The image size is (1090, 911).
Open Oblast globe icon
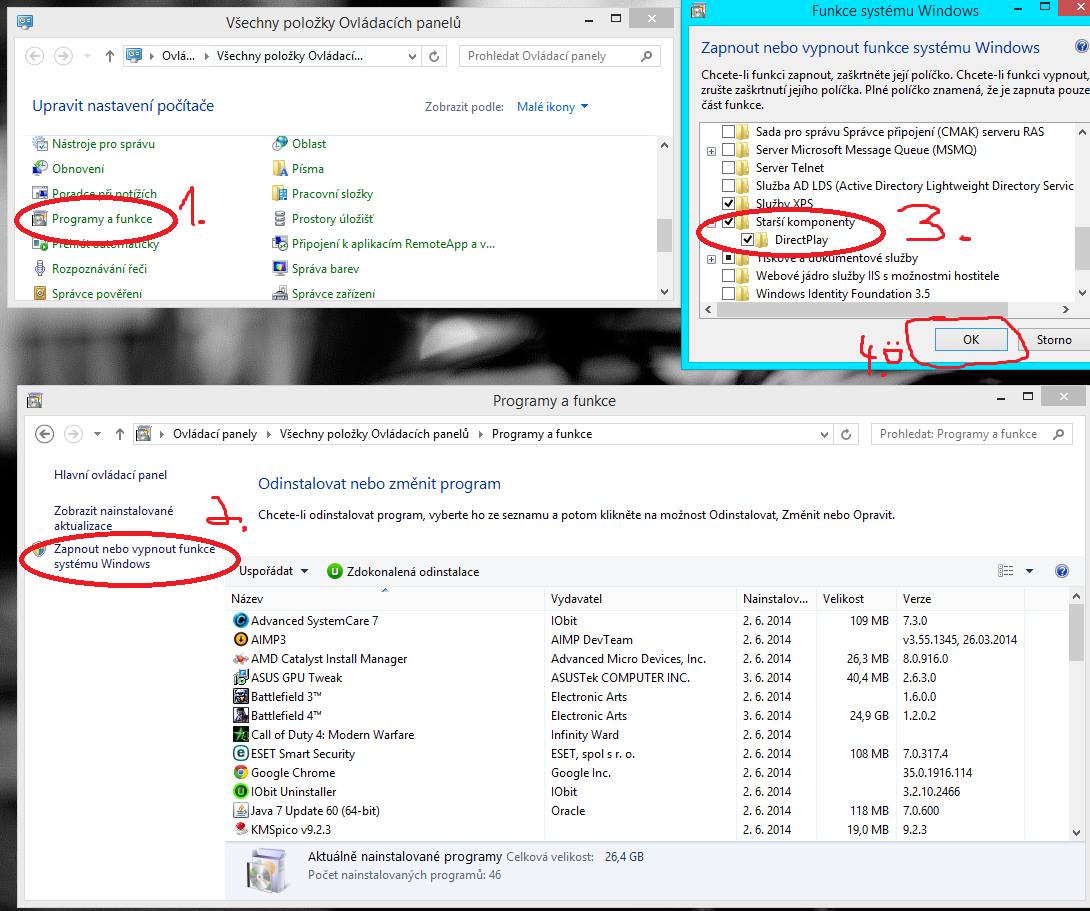[x=280, y=144]
